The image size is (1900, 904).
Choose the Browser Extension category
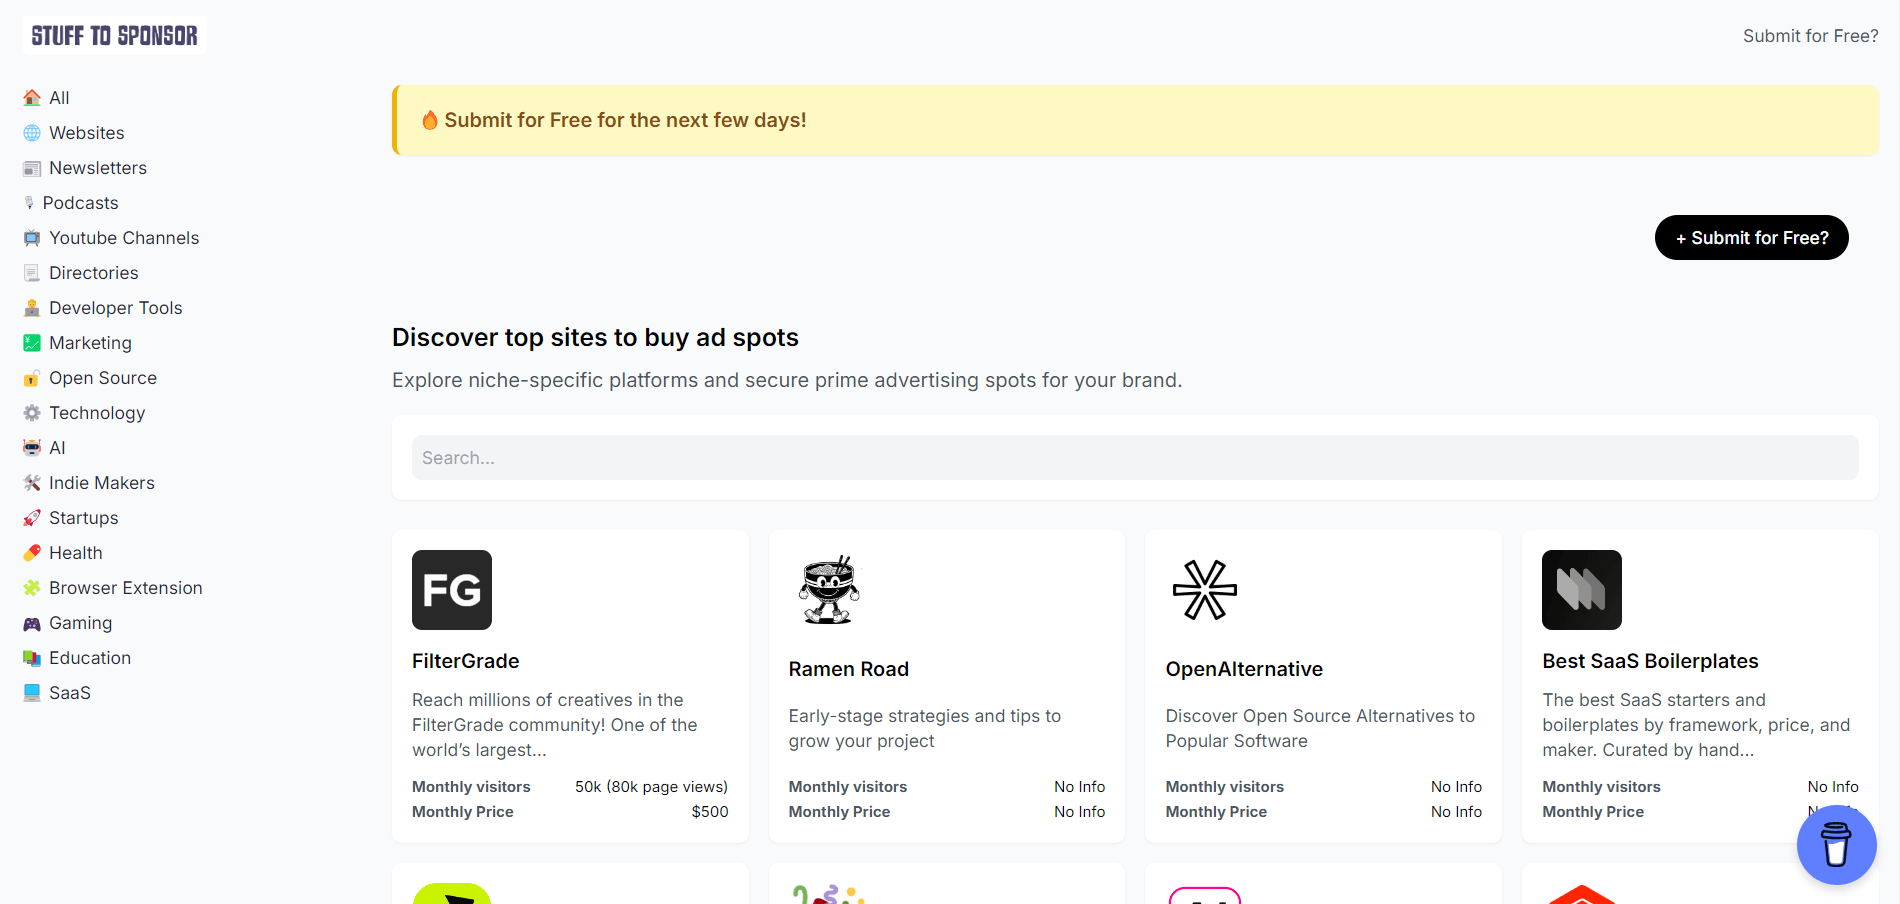click(125, 588)
